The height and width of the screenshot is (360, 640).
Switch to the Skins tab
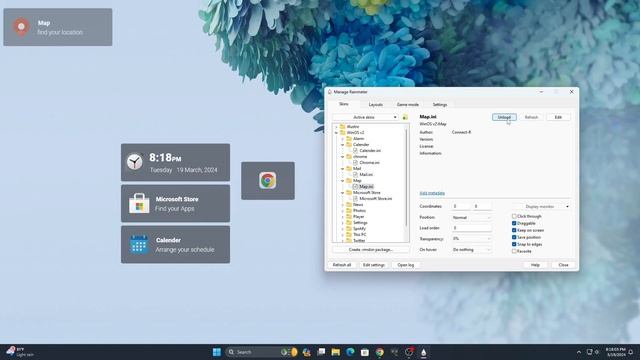click(344, 104)
